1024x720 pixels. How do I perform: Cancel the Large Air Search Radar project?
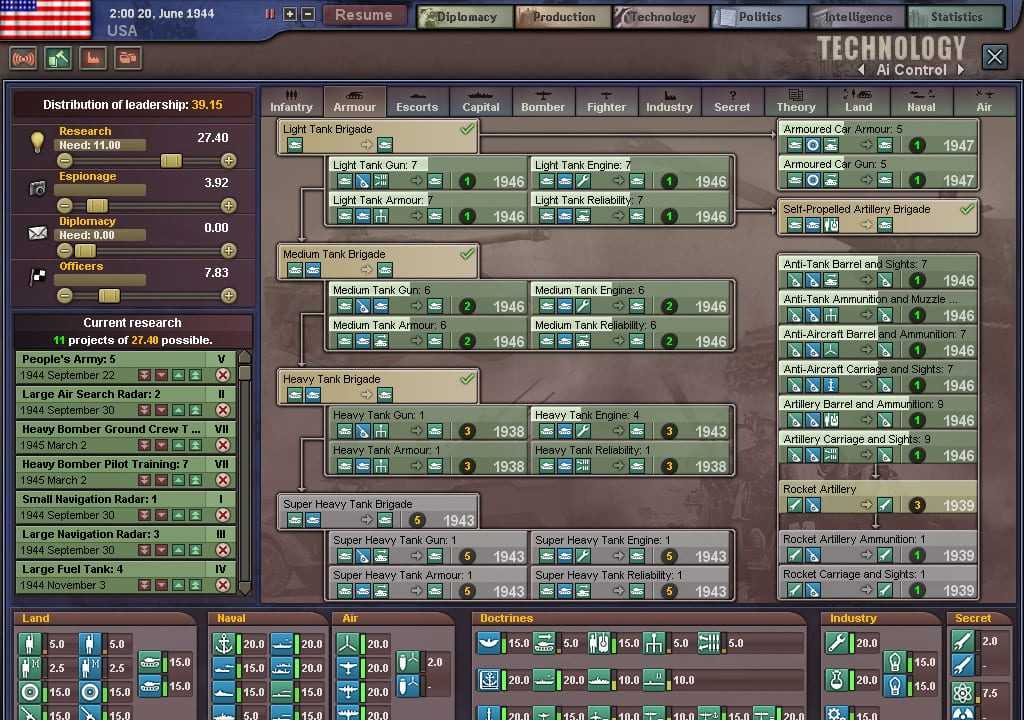pyautogui.click(x=223, y=410)
